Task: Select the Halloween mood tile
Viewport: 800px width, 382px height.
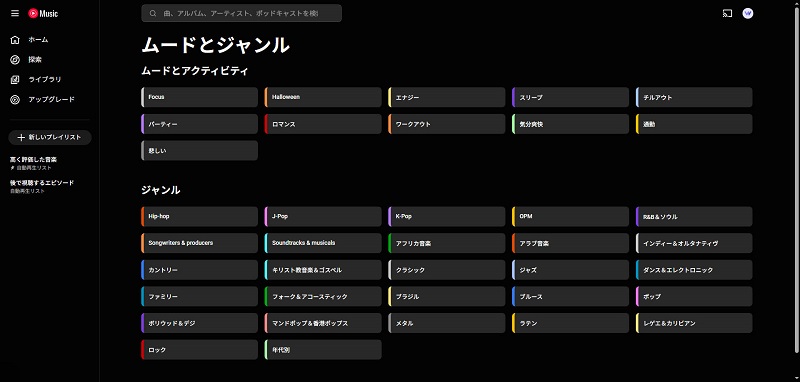Action: (x=323, y=97)
